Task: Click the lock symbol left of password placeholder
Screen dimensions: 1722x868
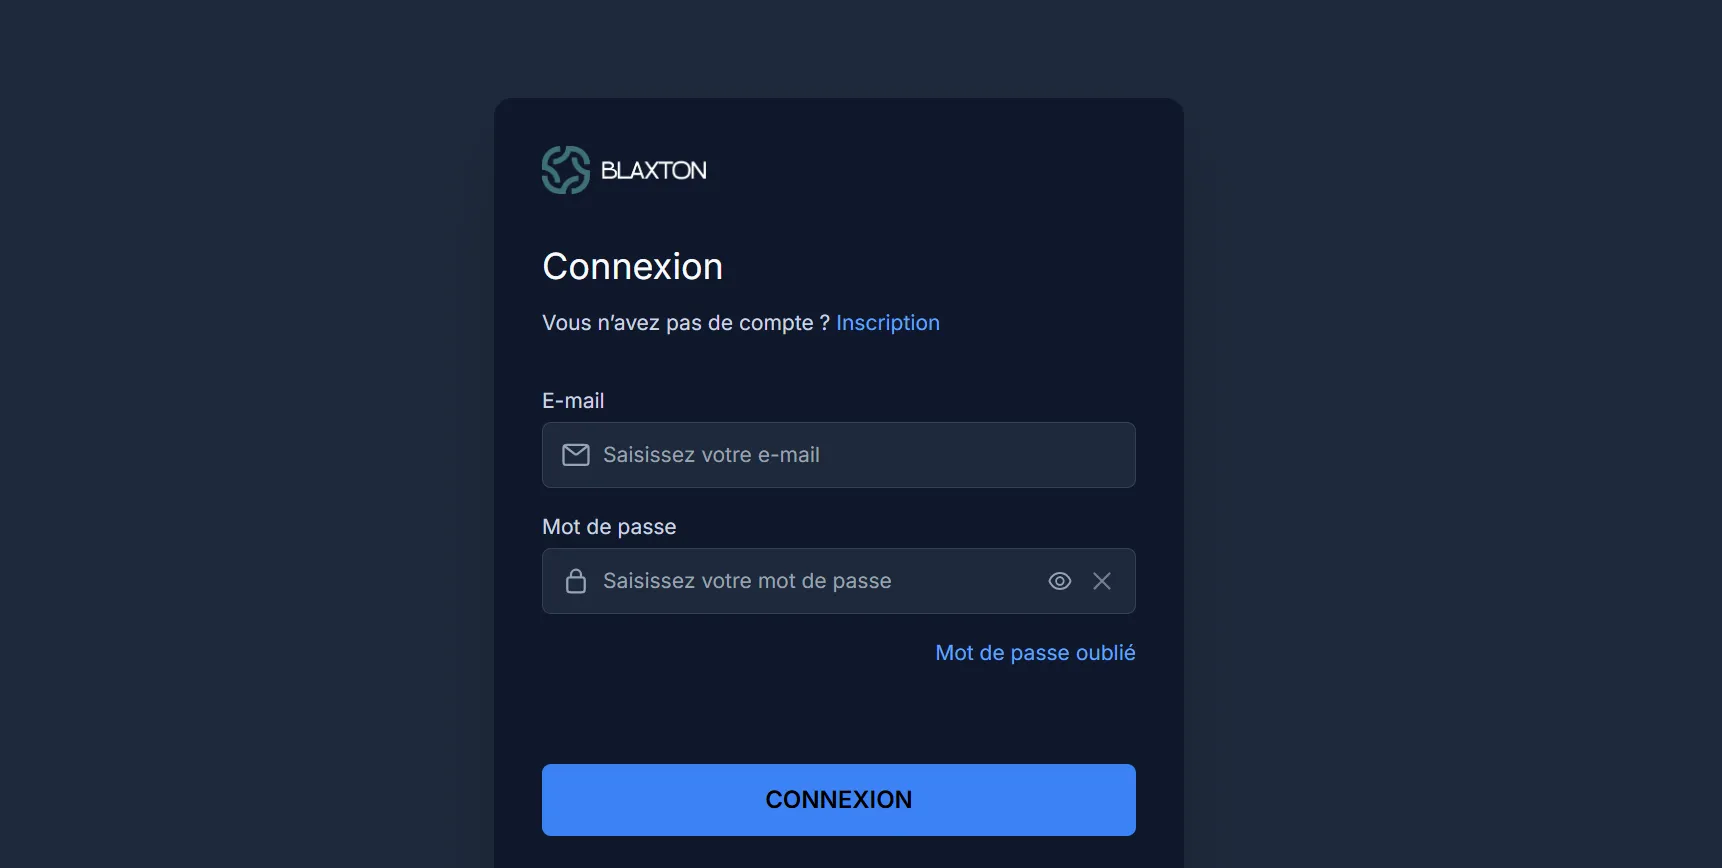Action: 576,581
